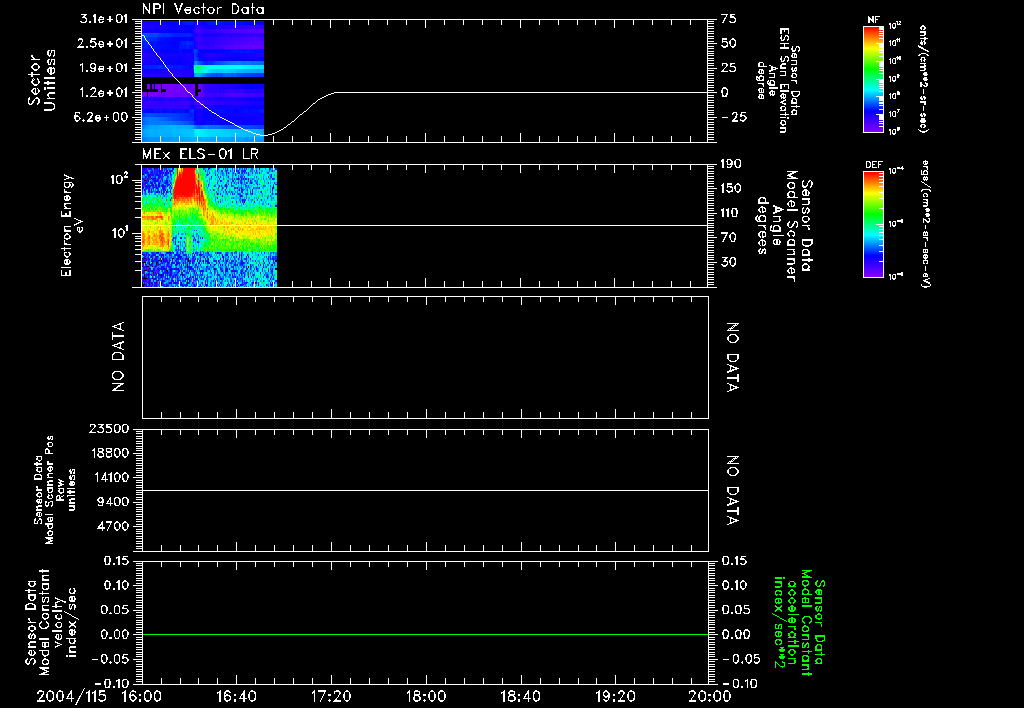Click the "19:20" time axis label
The image size is (1024, 708).
click(x=615, y=697)
